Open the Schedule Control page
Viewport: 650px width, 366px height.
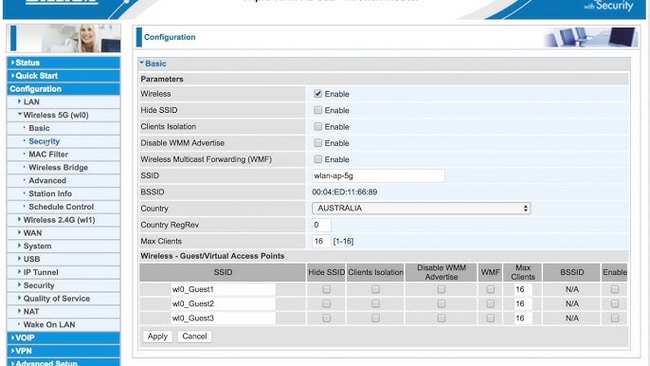point(61,207)
